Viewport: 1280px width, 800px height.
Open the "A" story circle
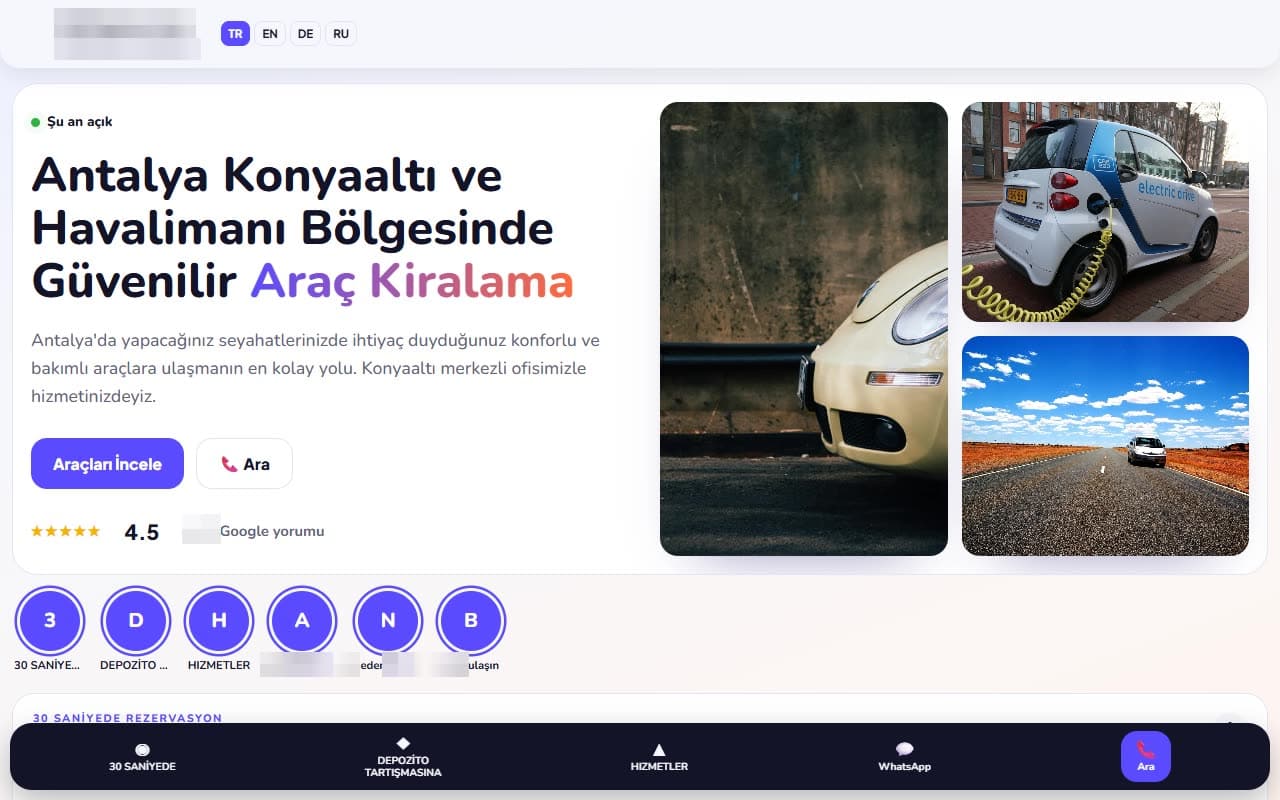pos(302,620)
